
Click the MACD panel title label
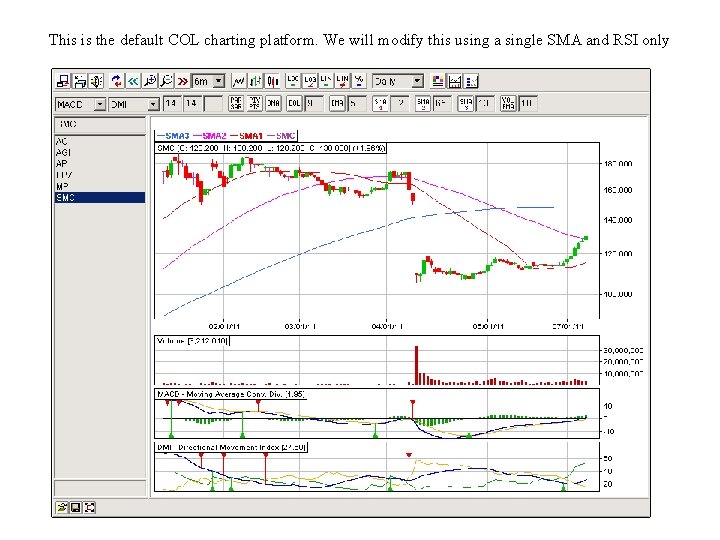coord(231,394)
